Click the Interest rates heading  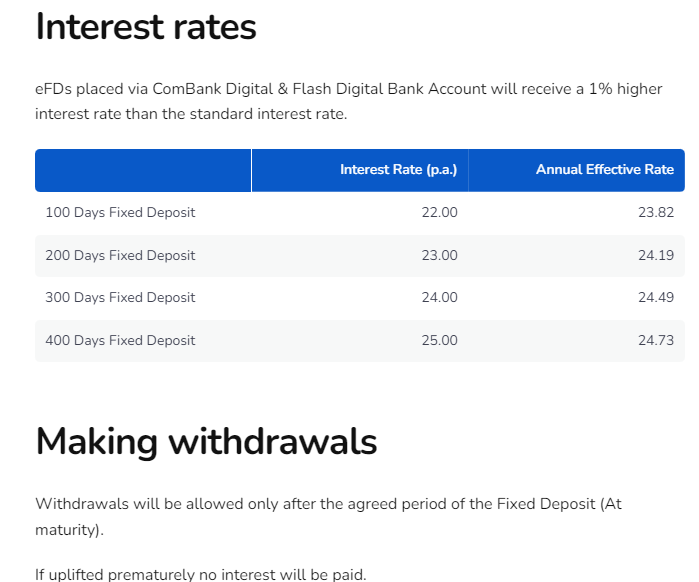click(x=146, y=27)
